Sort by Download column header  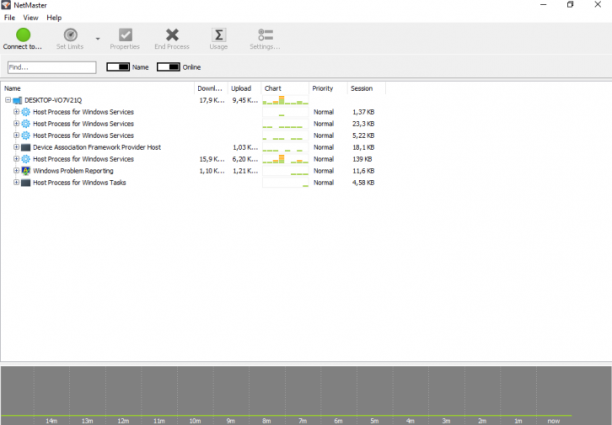211,89
